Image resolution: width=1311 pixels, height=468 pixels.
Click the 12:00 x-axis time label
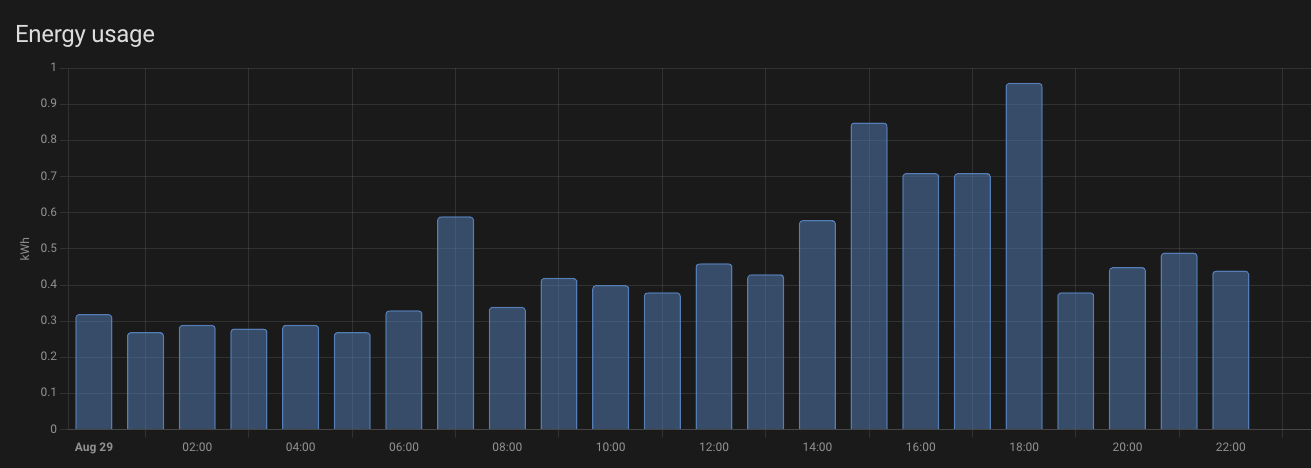[x=713, y=447]
